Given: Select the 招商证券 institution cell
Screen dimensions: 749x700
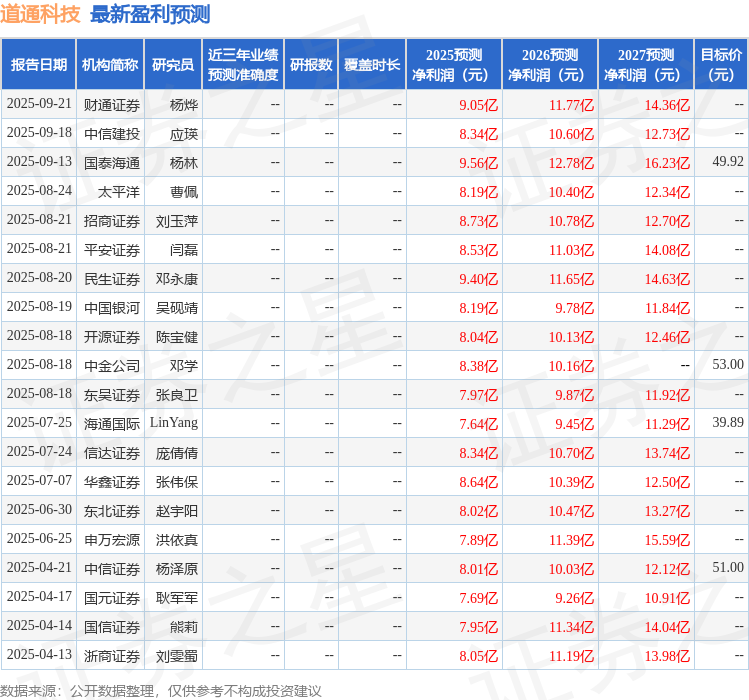Looking at the screenshot, I should point(112,221).
